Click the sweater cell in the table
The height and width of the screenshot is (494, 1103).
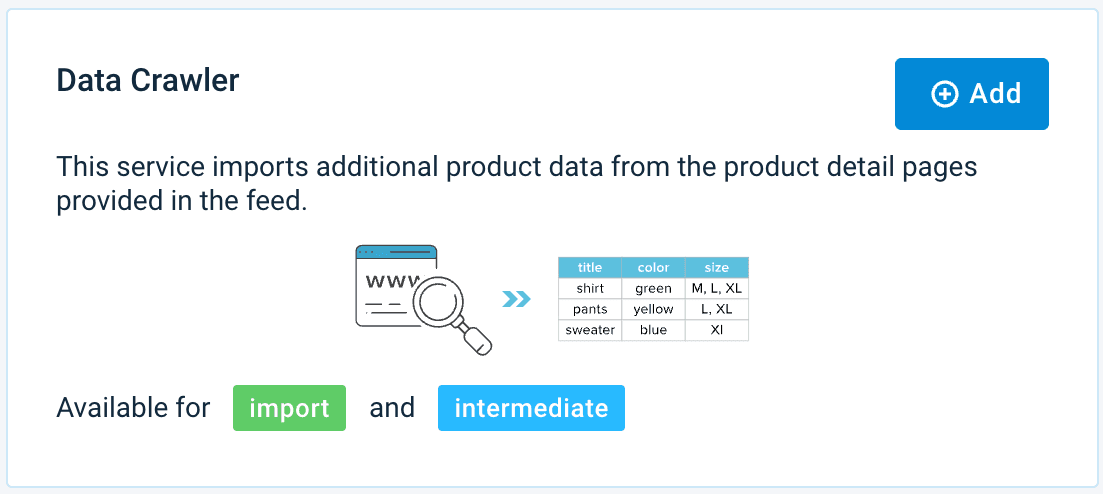click(x=590, y=330)
